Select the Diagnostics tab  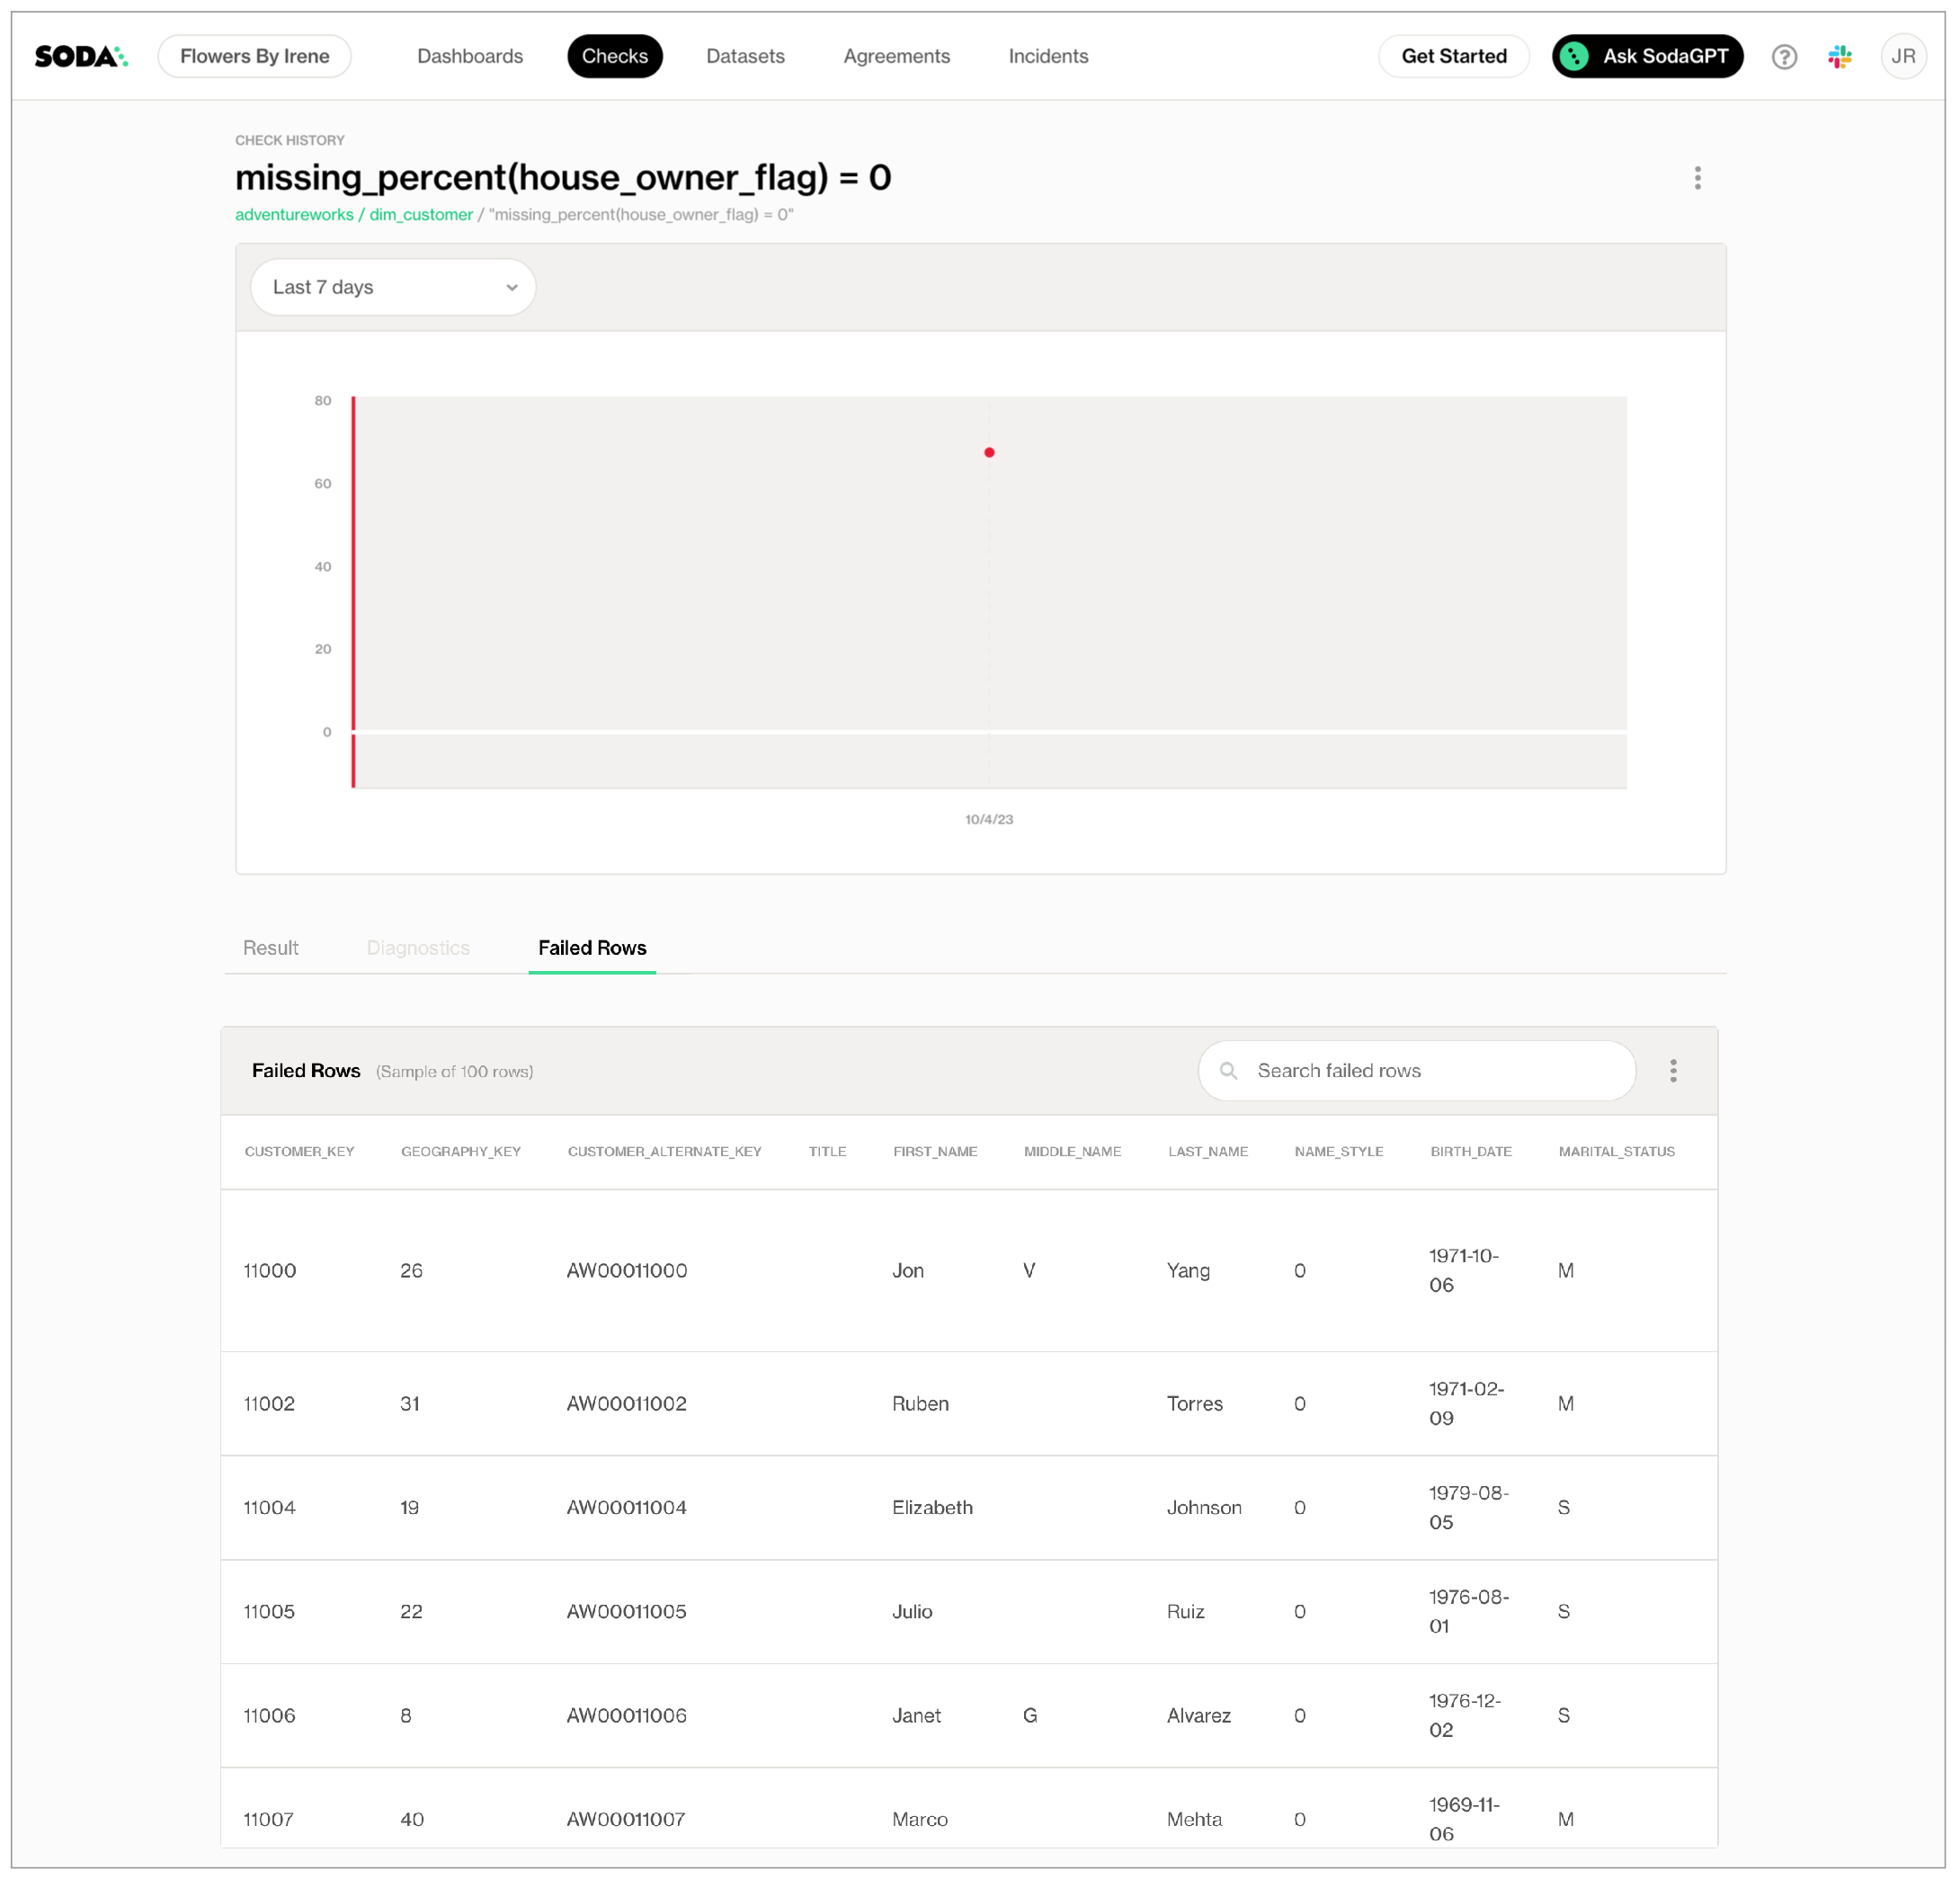pyautogui.click(x=418, y=948)
